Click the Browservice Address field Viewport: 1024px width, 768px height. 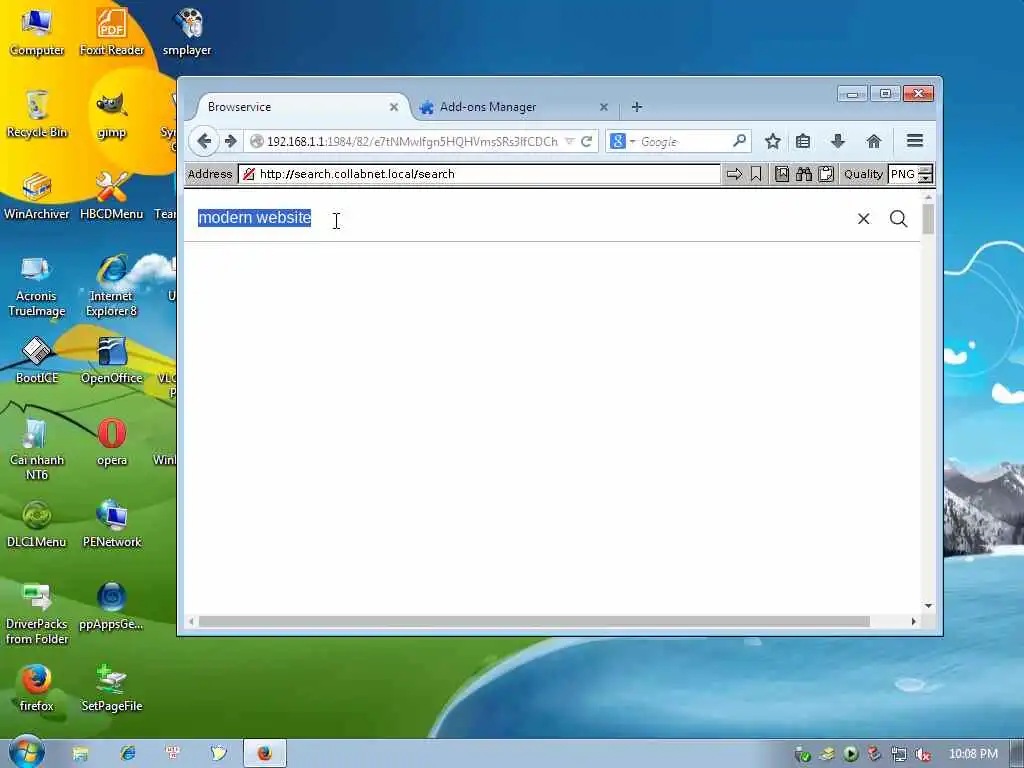click(x=479, y=174)
